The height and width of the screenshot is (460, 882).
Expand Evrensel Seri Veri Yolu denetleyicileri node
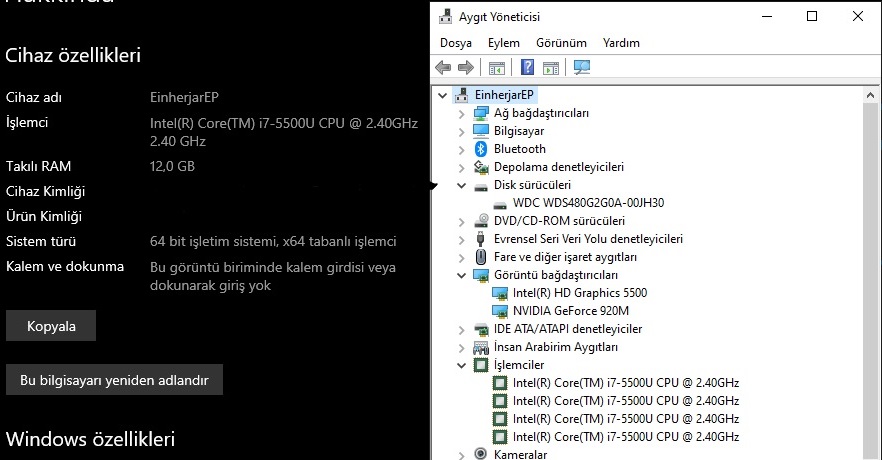tap(461, 240)
